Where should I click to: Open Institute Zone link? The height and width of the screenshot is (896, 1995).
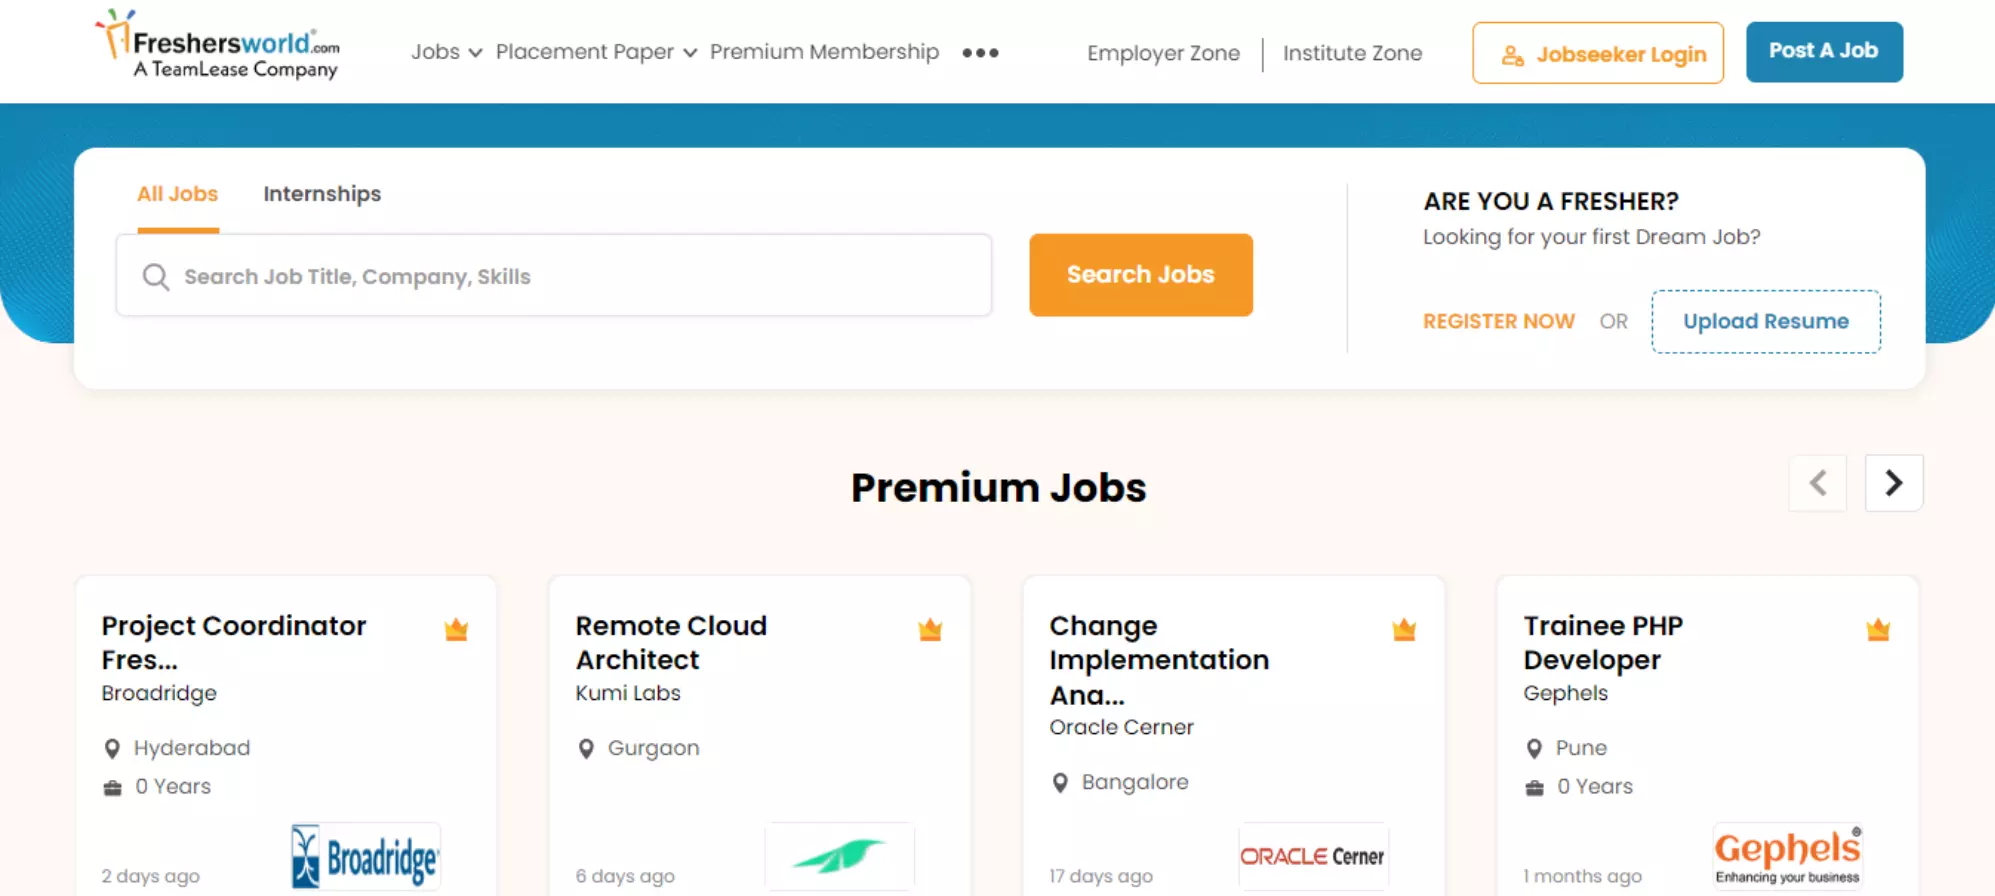coord(1352,53)
